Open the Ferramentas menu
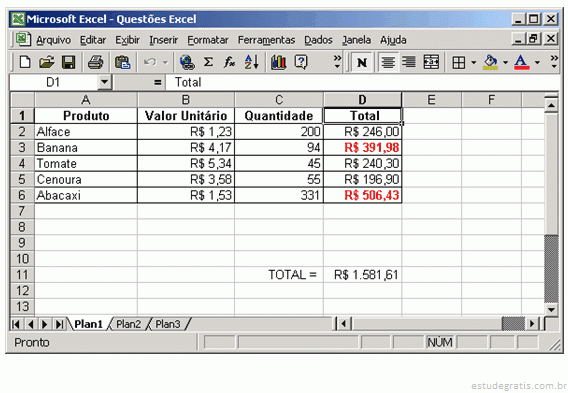 pyautogui.click(x=266, y=40)
